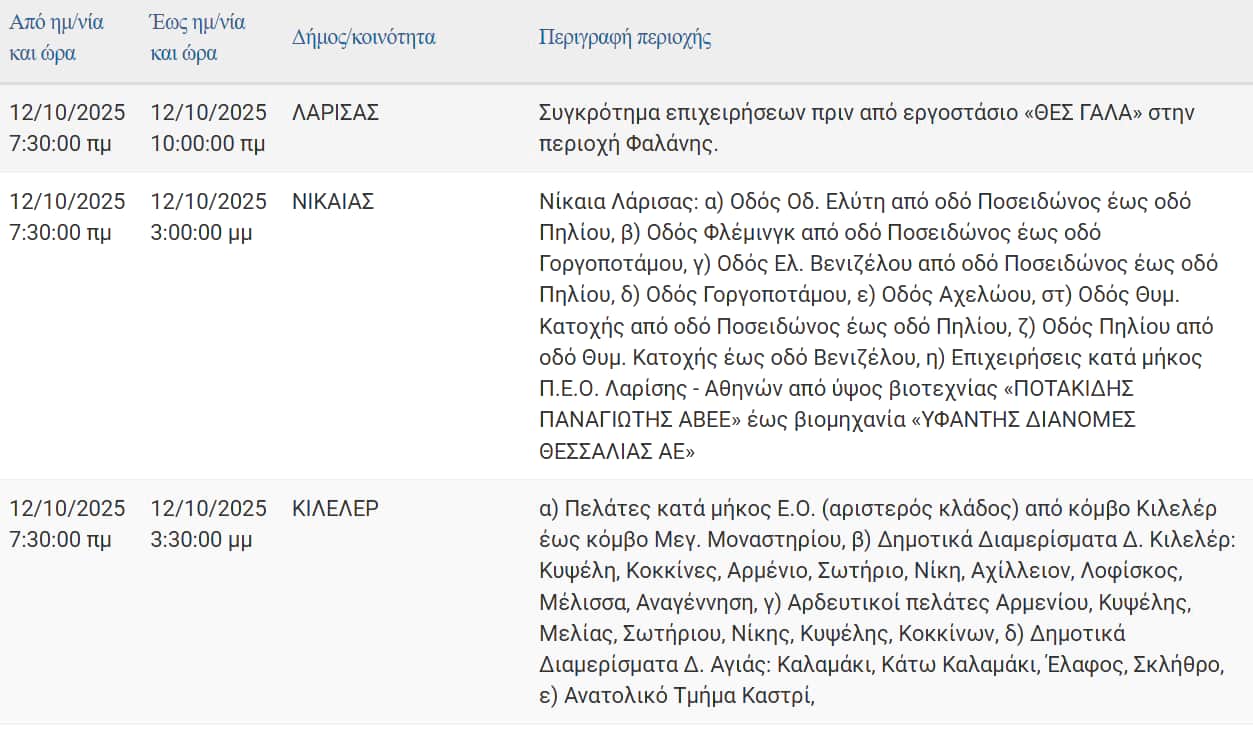1253x735 pixels.
Task: Select the start date in the ΝΙΚΑΙΑΣ row
Action: pos(67,201)
